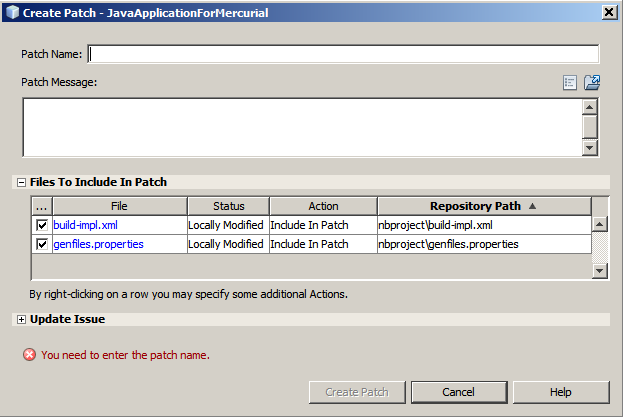
Task: Select the build-impl.xml file link
Action: coord(85,226)
